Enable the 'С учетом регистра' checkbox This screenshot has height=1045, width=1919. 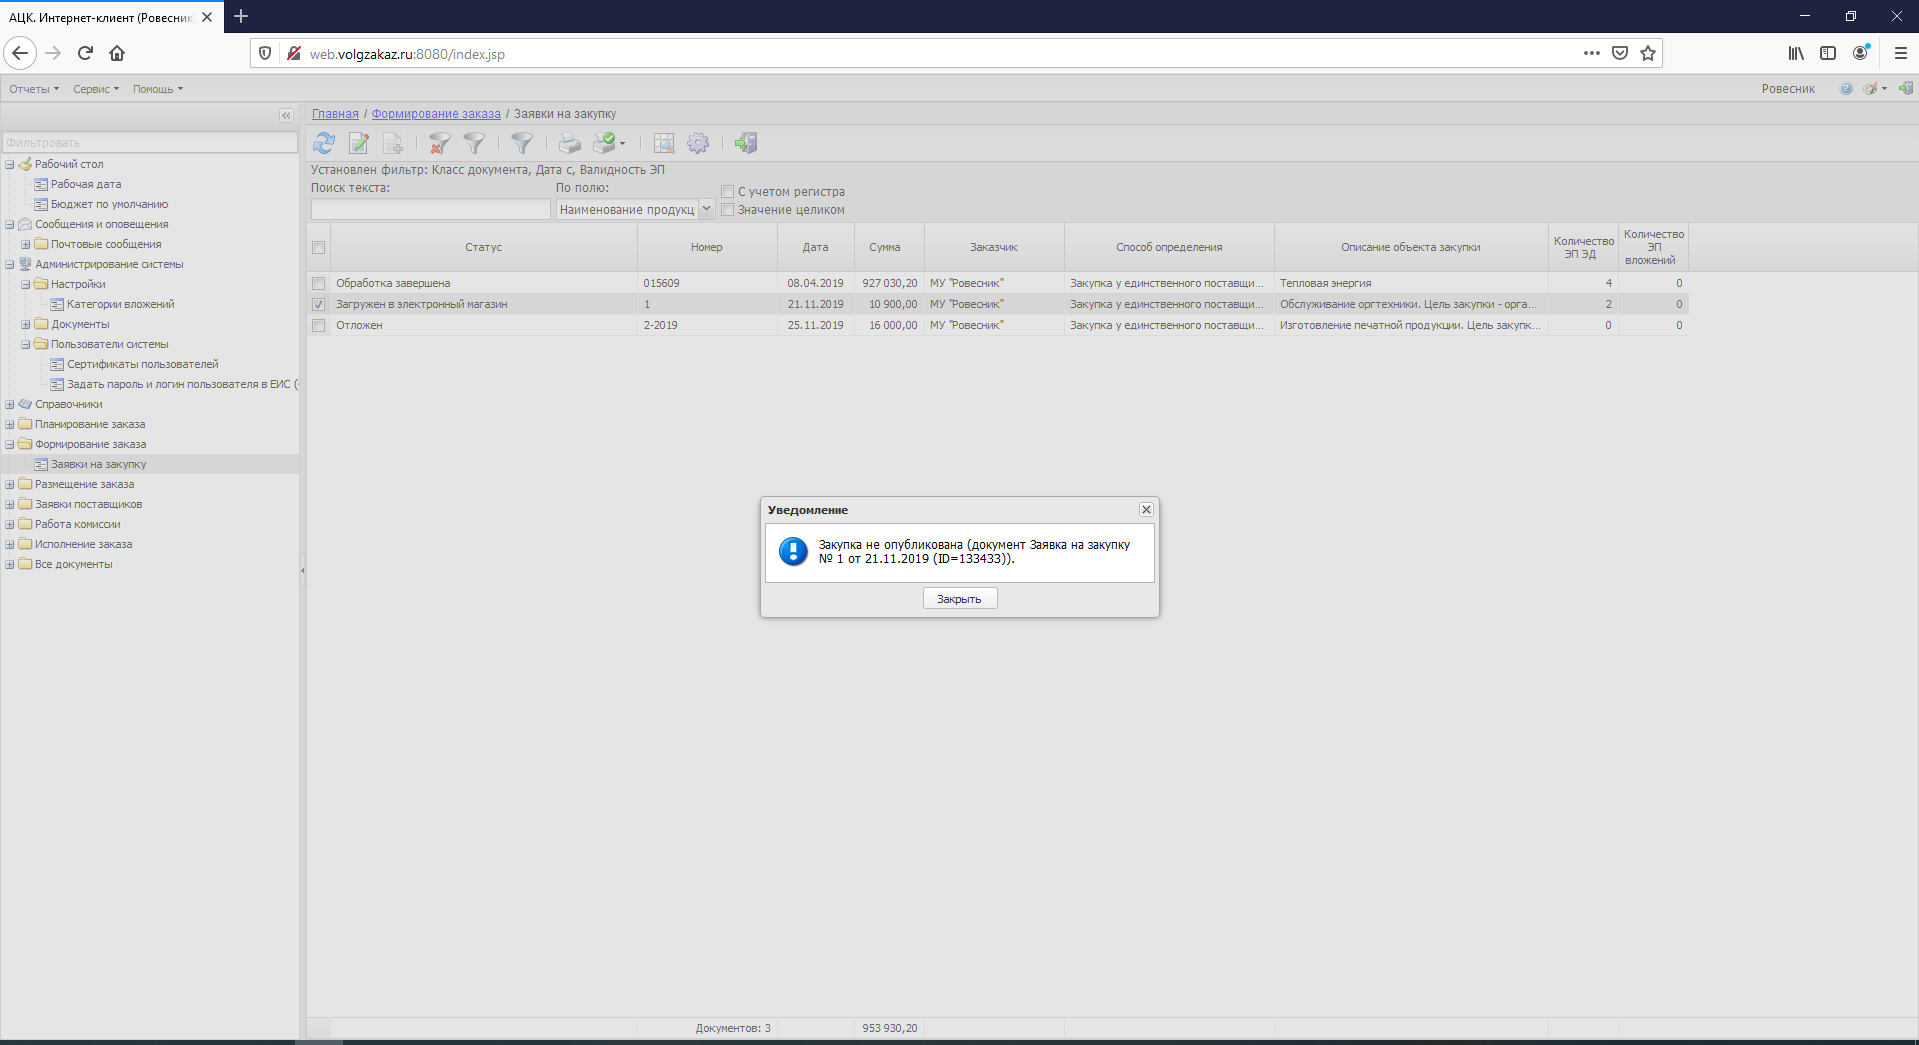pyautogui.click(x=728, y=192)
